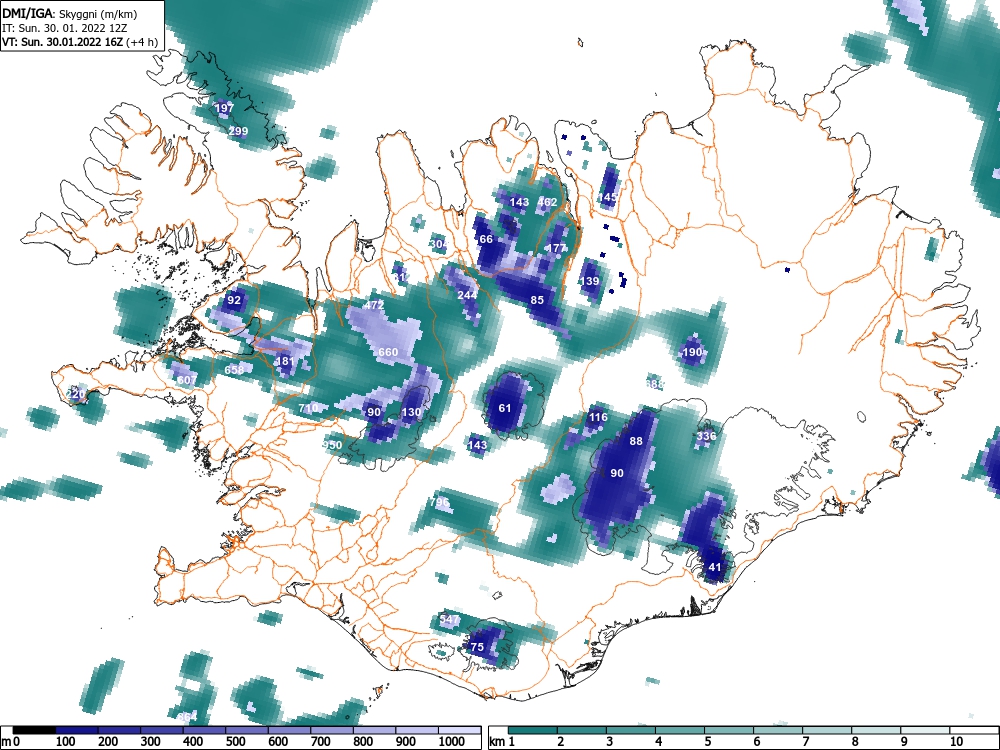Click the "VT: Sun. 30.01.2022 16Z" valid time line

click(64, 42)
